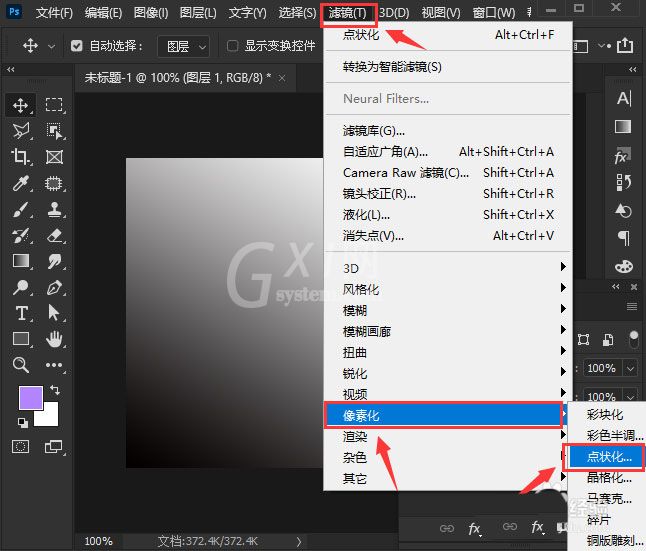Select the Eraser tool
This screenshot has height=551, width=646.
pyautogui.click(x=54, y=235)
